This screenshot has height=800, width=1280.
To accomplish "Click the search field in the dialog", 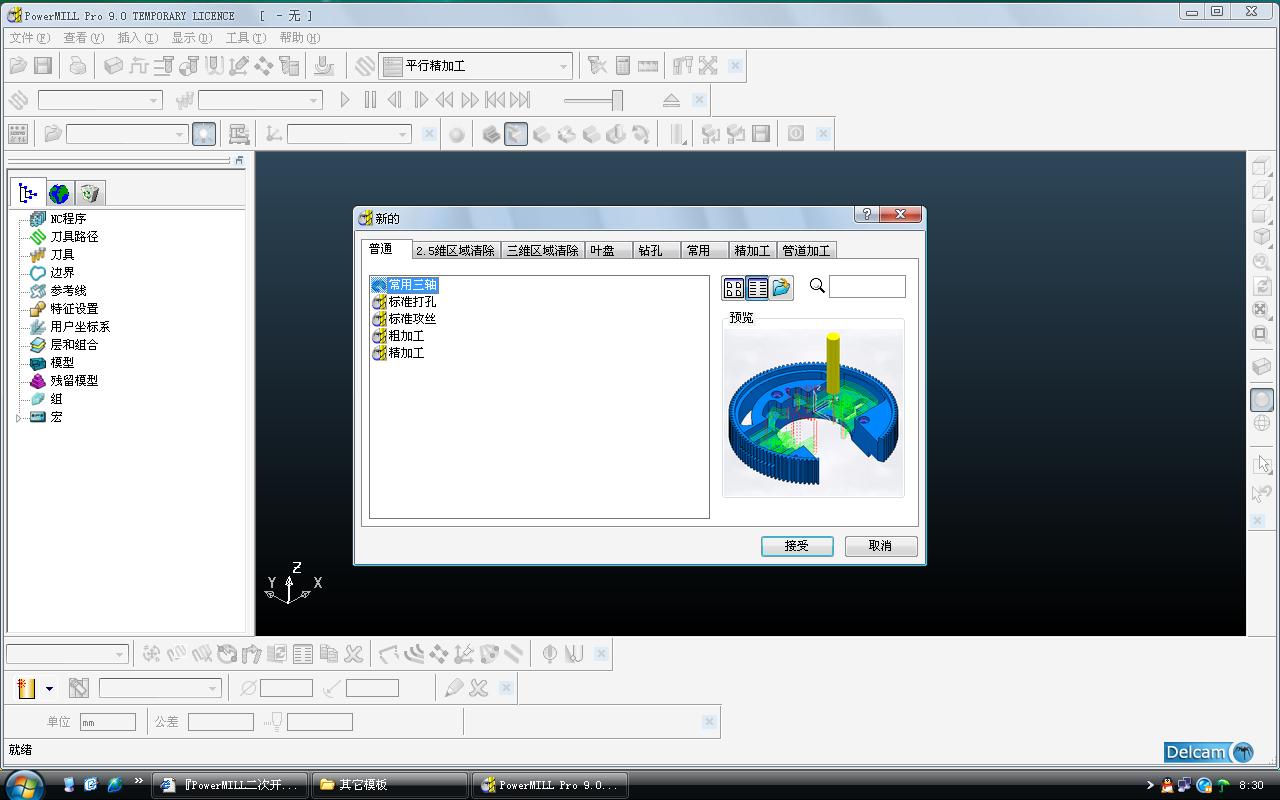I will tap(868, 287).
